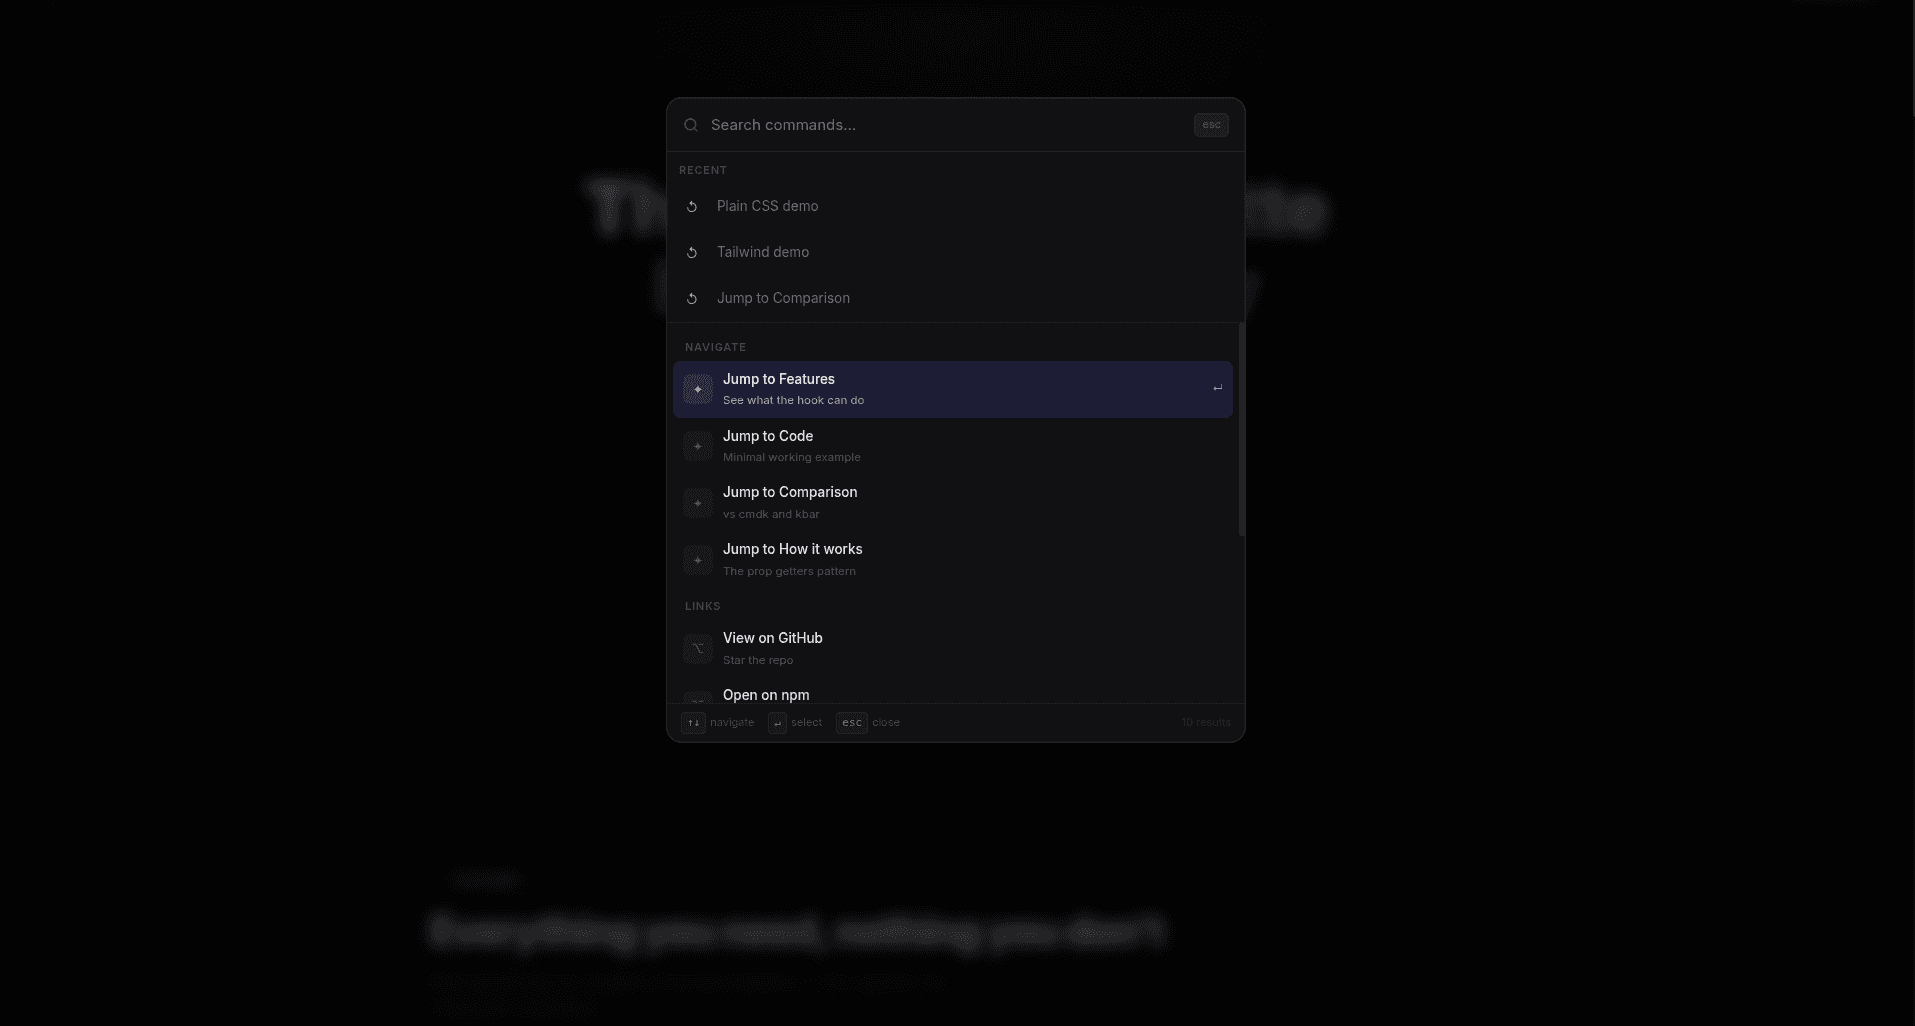Click the search magnifier icon
1915x1026 pixels.
tap(690, 124)
